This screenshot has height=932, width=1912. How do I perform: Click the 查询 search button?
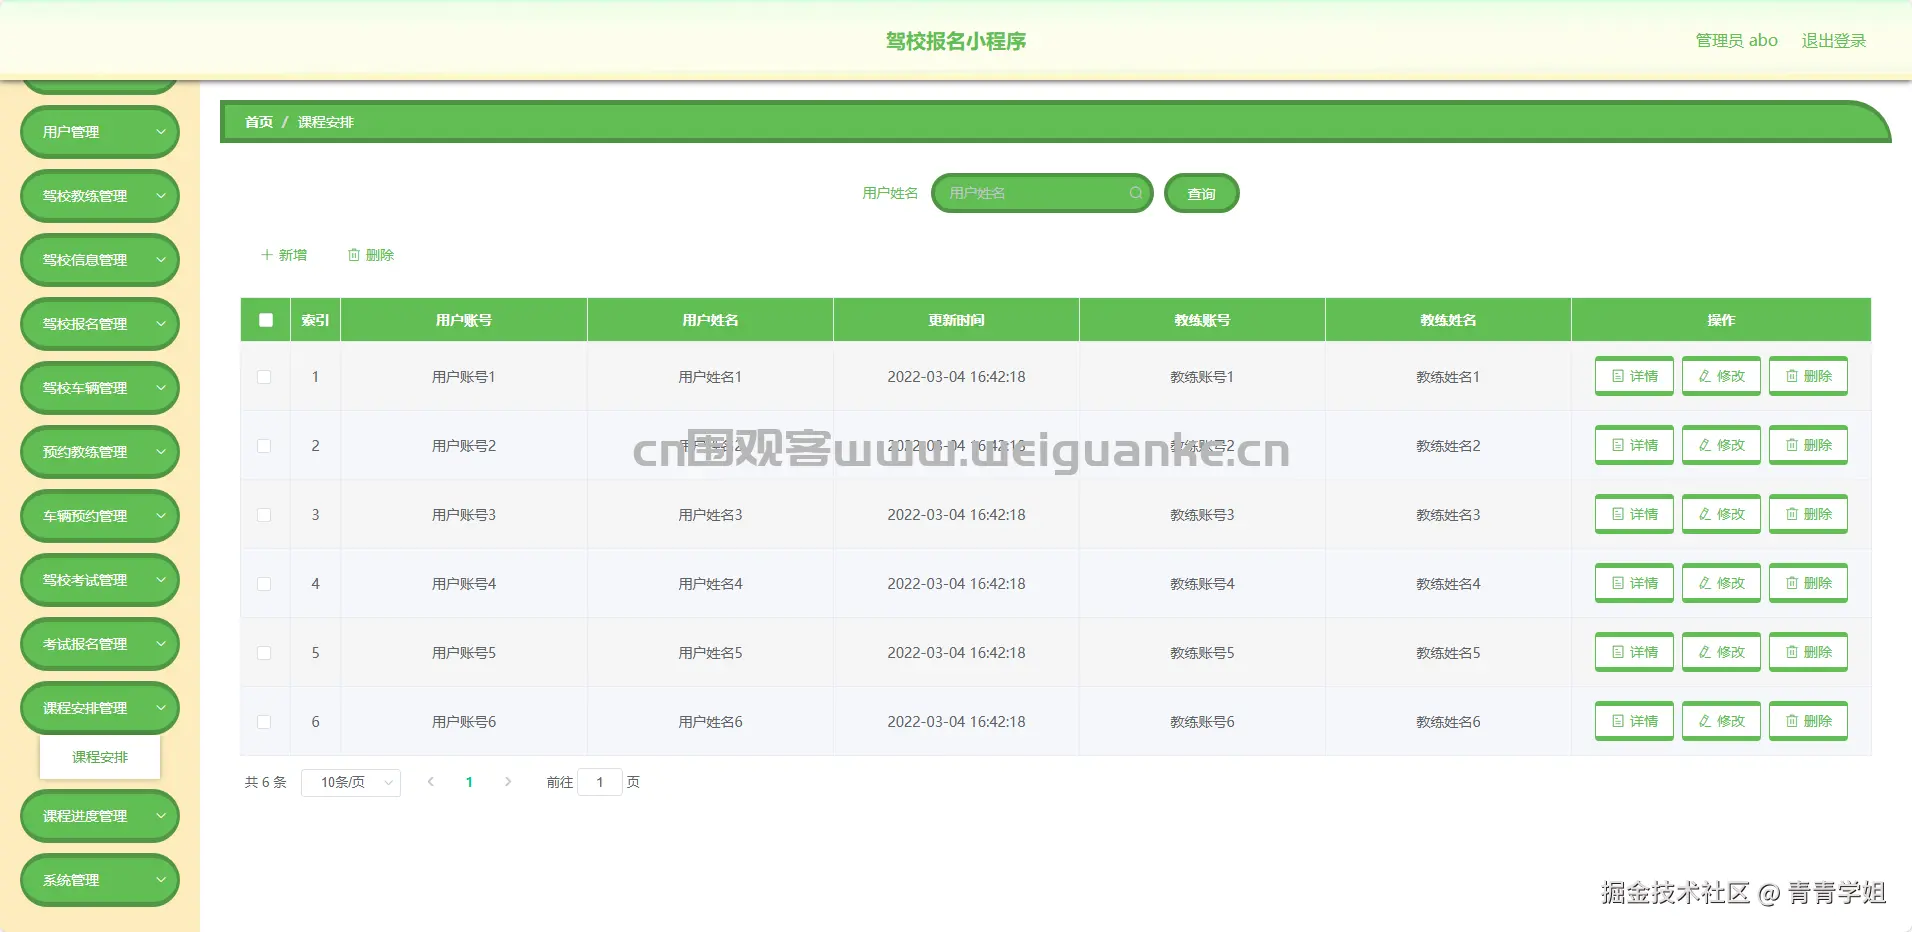pos(1201,193)
